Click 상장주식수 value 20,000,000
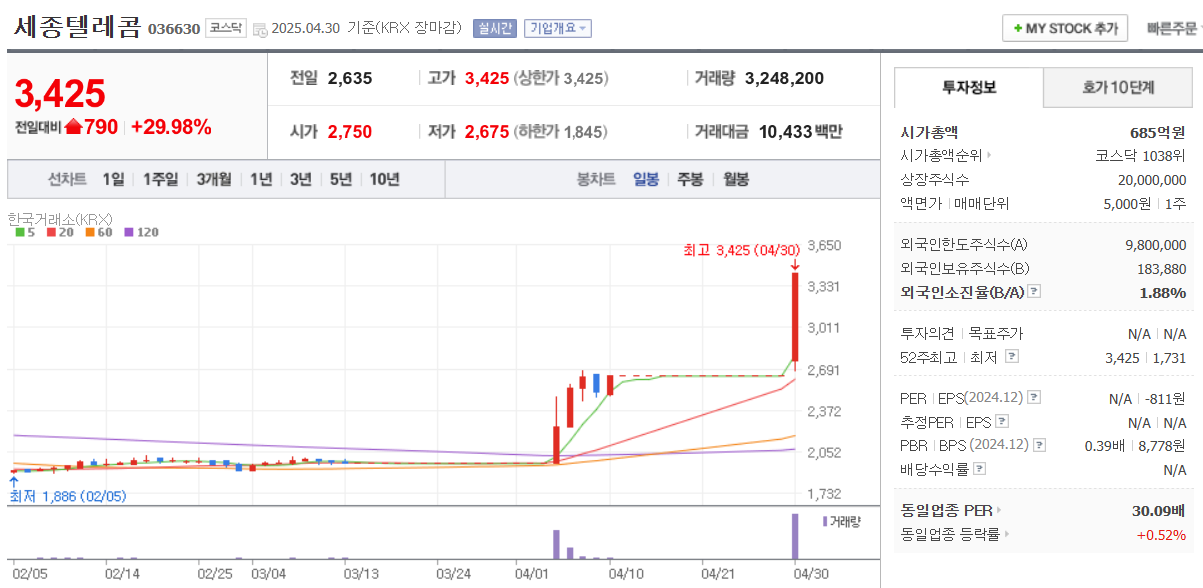The image size is (1203, 588). coord(1152,180)
